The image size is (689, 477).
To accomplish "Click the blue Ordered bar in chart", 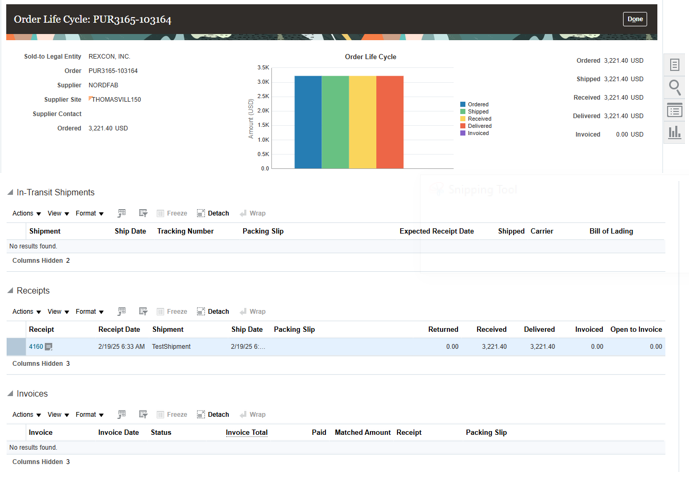I will coord(308,122).
